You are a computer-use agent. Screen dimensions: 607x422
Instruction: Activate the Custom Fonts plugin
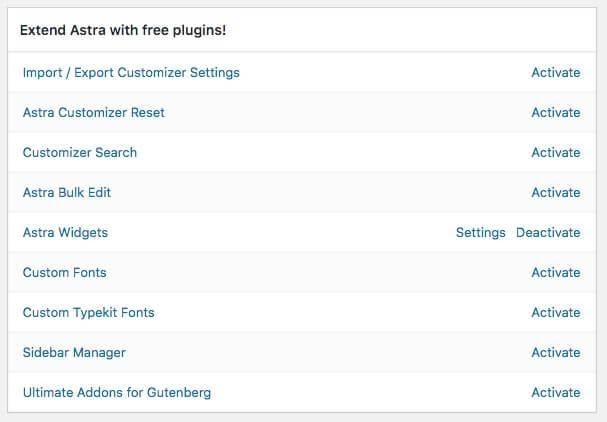click(x=555, y=272)
